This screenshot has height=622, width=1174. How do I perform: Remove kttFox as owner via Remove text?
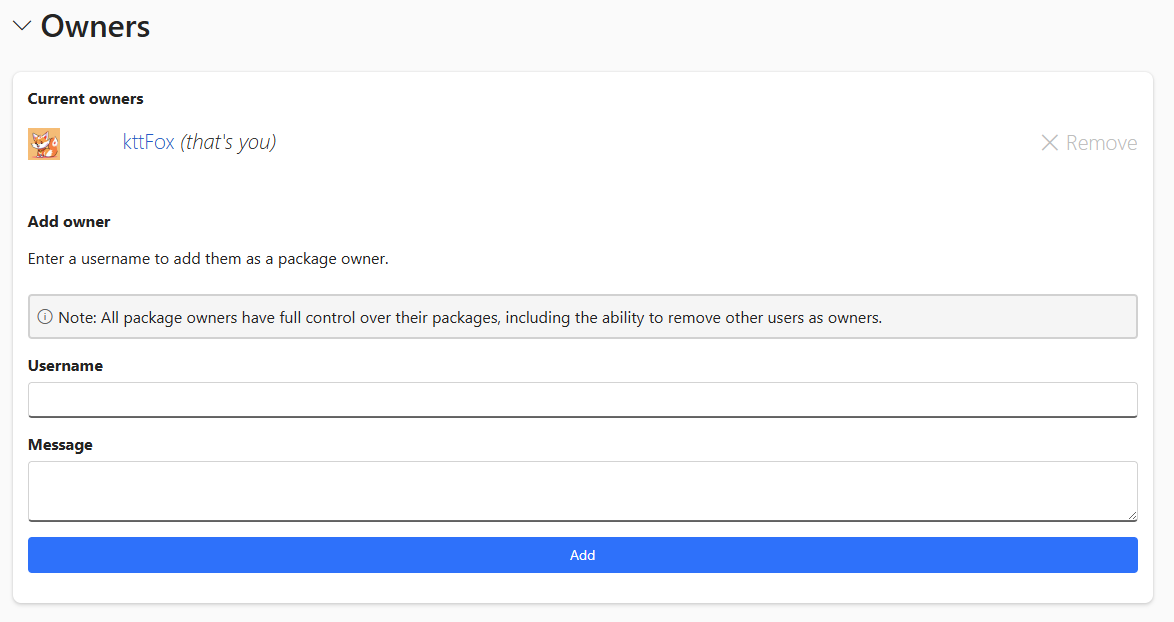(x=1101, y=143)
